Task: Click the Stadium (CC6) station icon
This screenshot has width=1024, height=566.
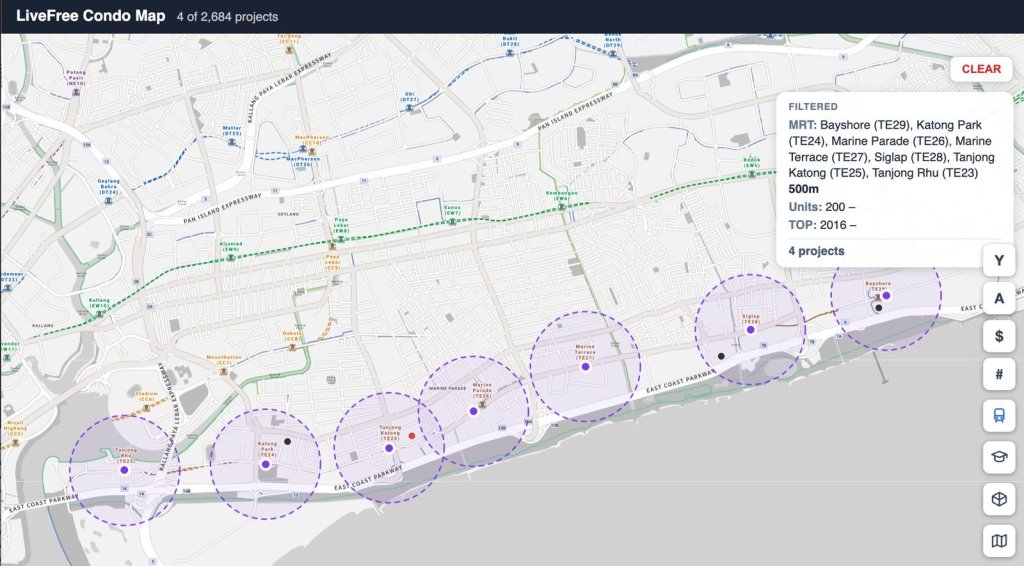Action: pyautogui.click(x=146, y=407)
